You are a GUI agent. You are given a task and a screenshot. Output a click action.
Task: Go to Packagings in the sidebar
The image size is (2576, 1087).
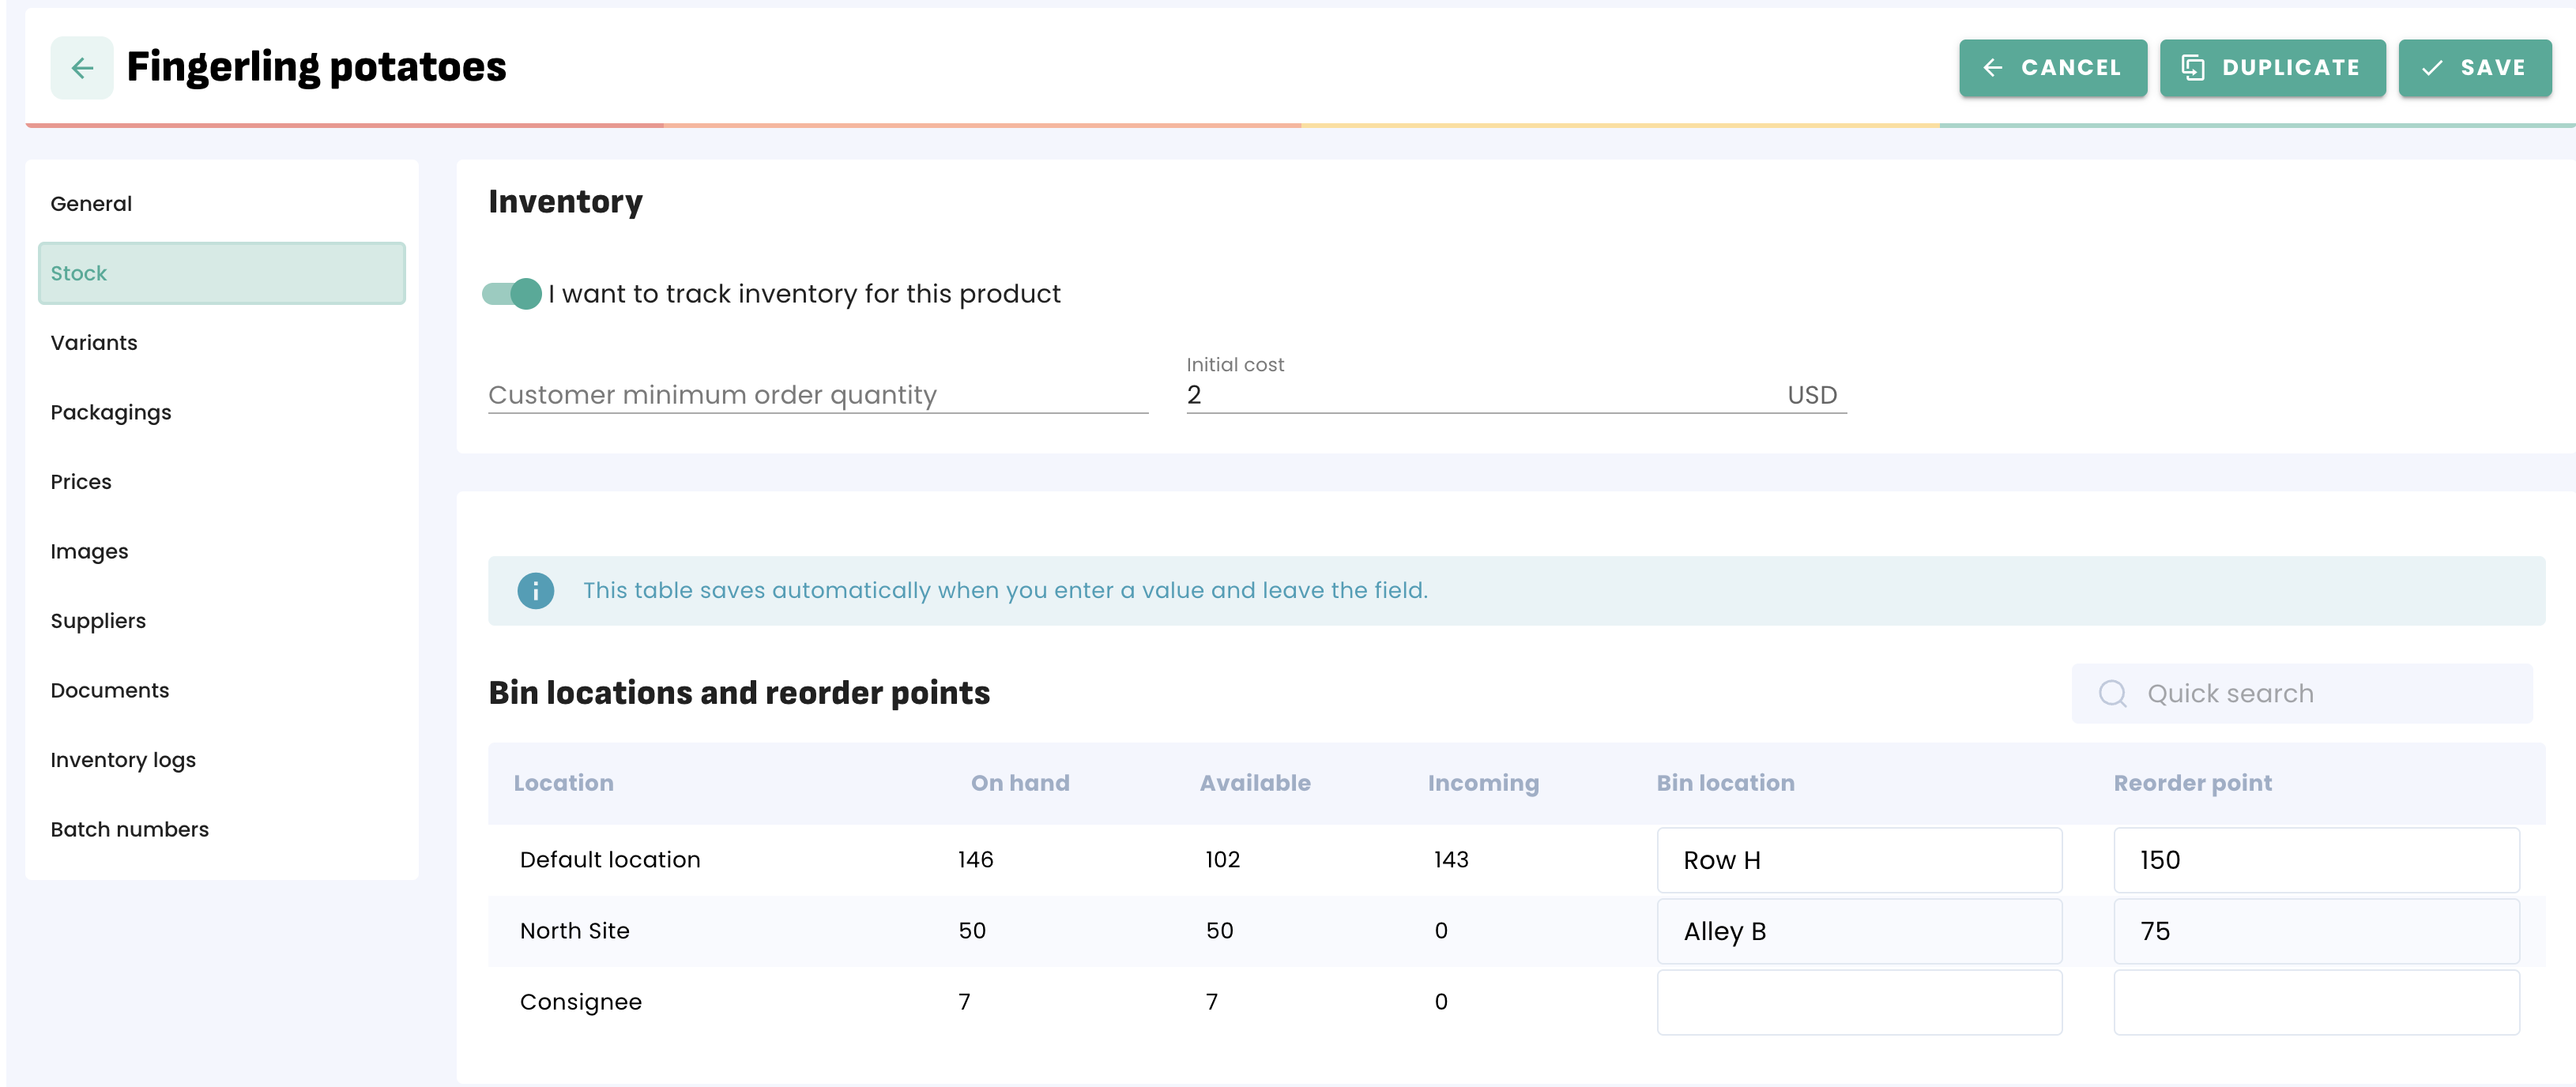111,412
